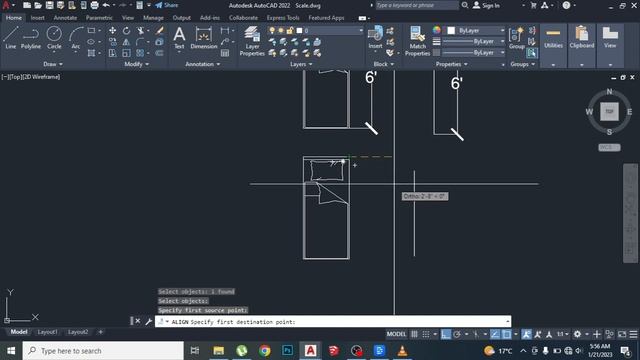Toggle annotation objects visibility in status bar

pos(527,334)
